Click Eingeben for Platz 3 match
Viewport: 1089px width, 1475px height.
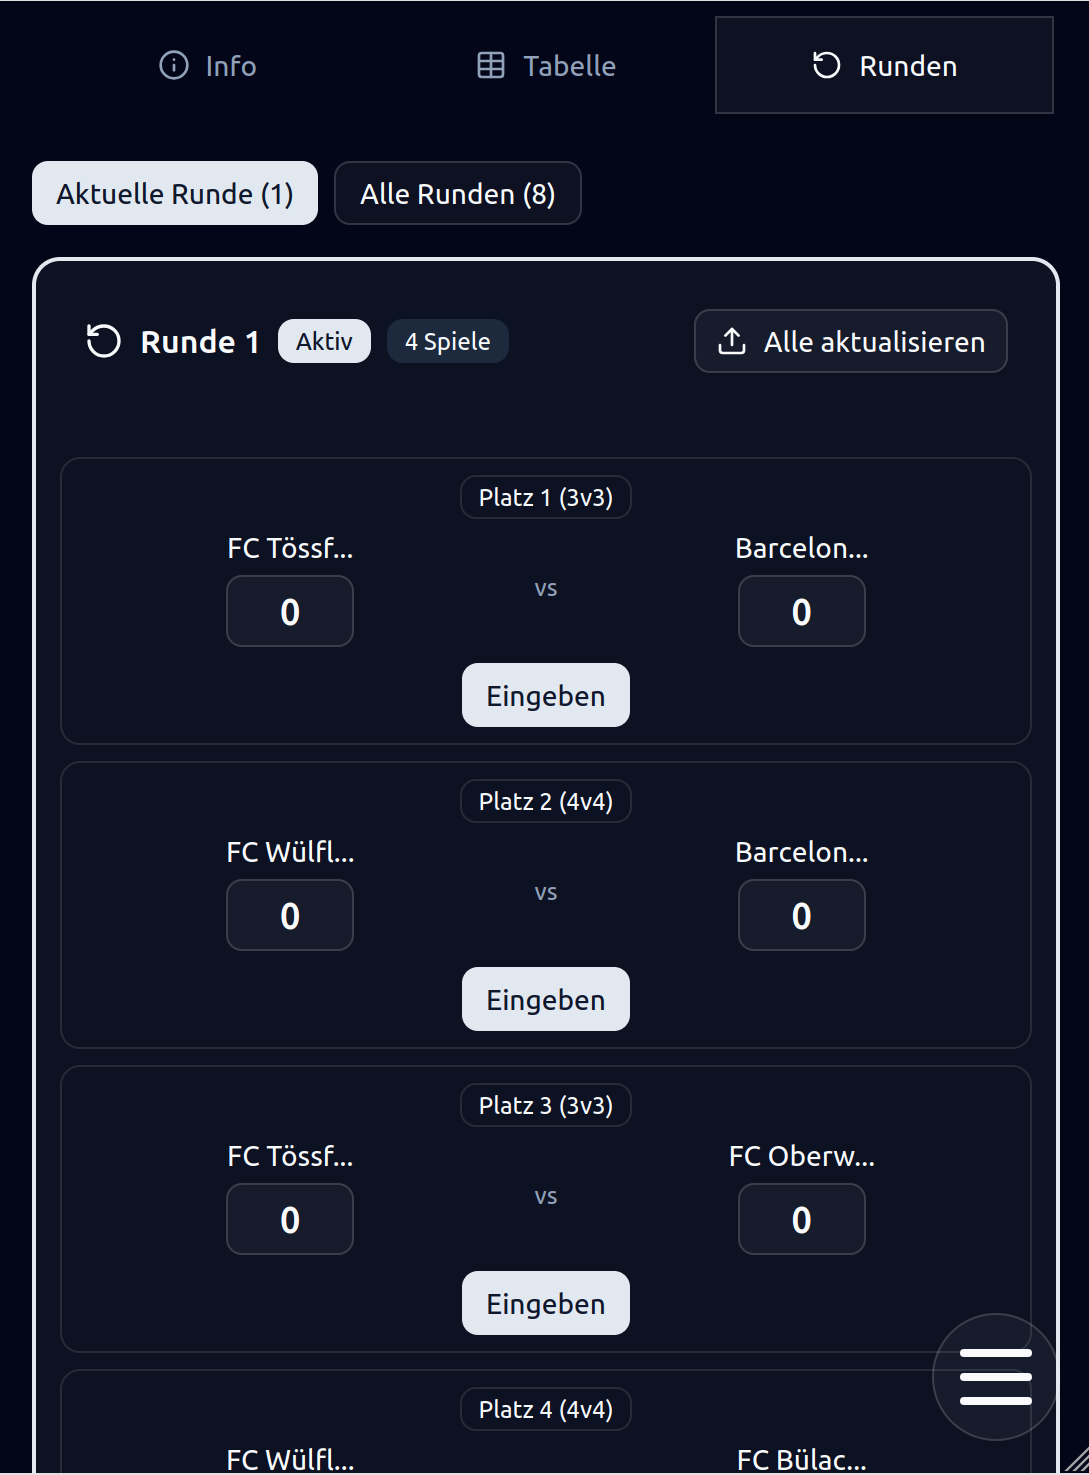[x=546, y=1304]
